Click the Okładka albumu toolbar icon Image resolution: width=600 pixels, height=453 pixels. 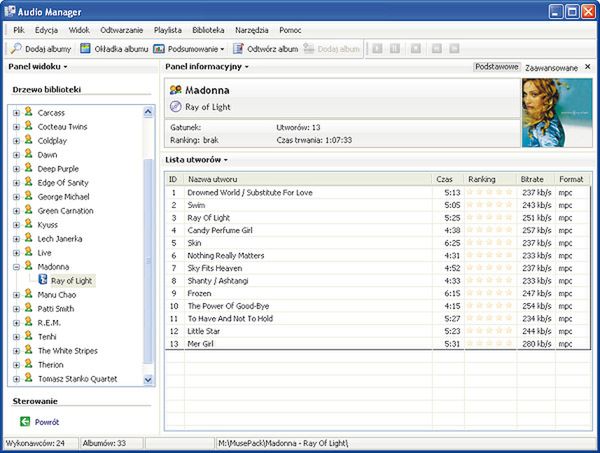coord(86,48)
